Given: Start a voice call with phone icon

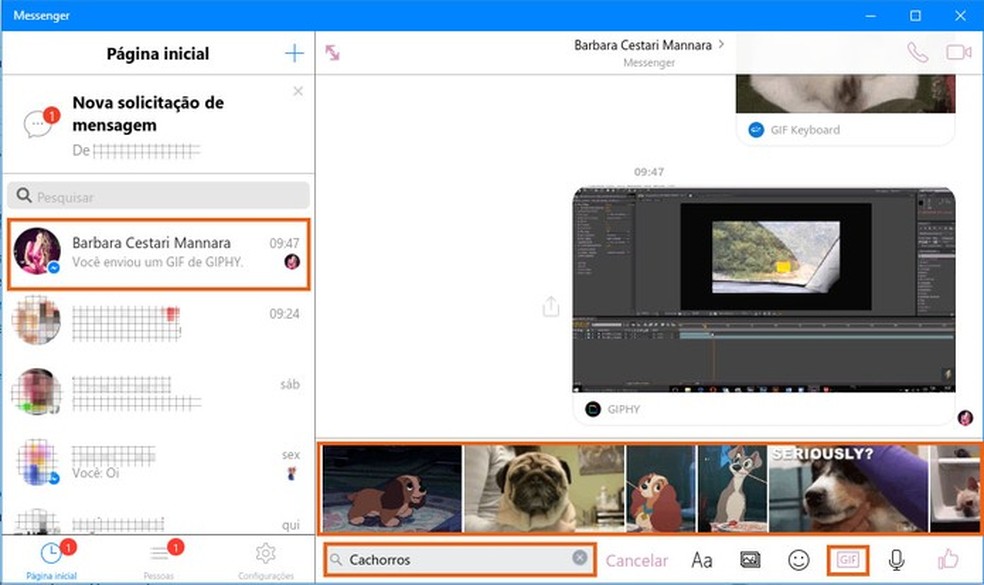Looking at the screenshot, I should [x=916, y=52].
